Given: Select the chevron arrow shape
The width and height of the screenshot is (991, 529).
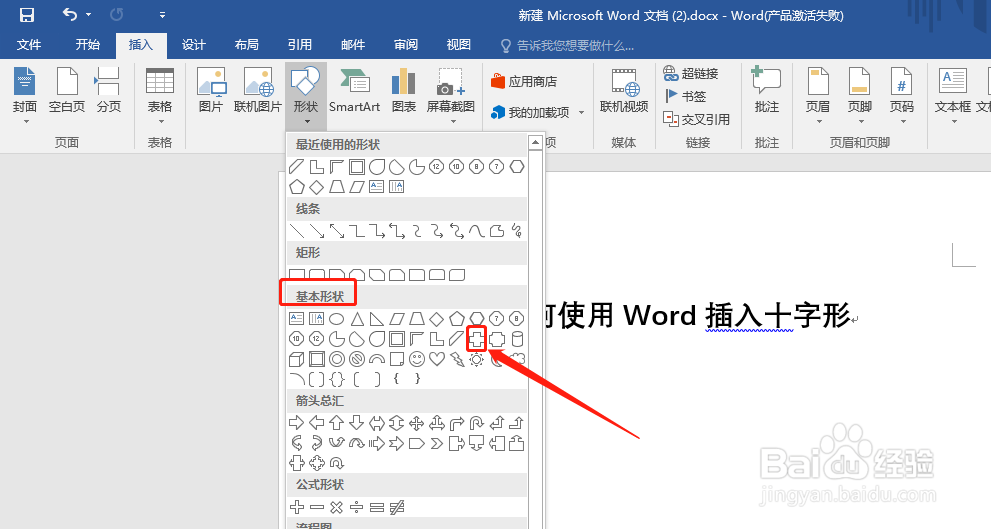Looking at the screenshot, I should [x=437, y=443].
